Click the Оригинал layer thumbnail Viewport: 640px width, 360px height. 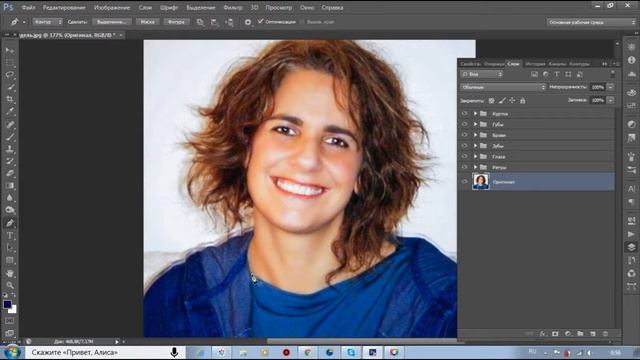[x=481, y=182]
